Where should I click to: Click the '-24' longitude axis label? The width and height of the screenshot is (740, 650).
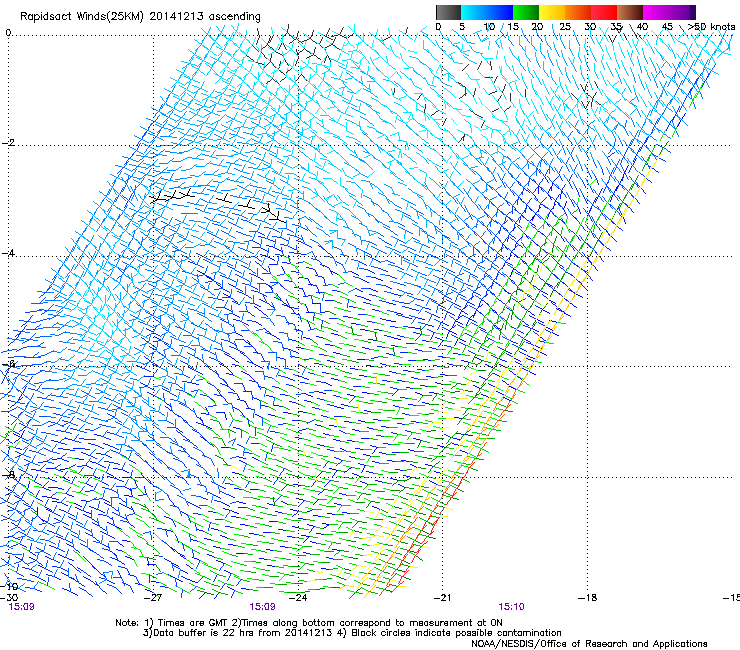(x=298, y=598)
